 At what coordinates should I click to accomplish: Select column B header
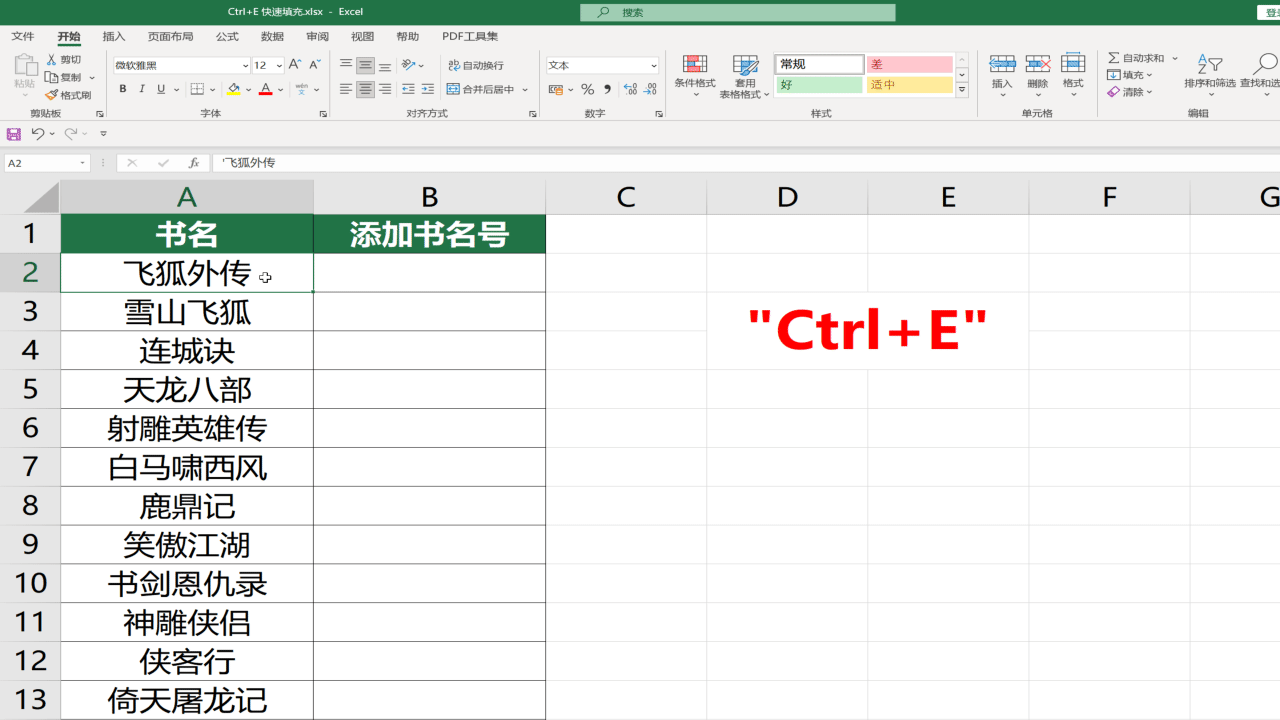[429, 197]
